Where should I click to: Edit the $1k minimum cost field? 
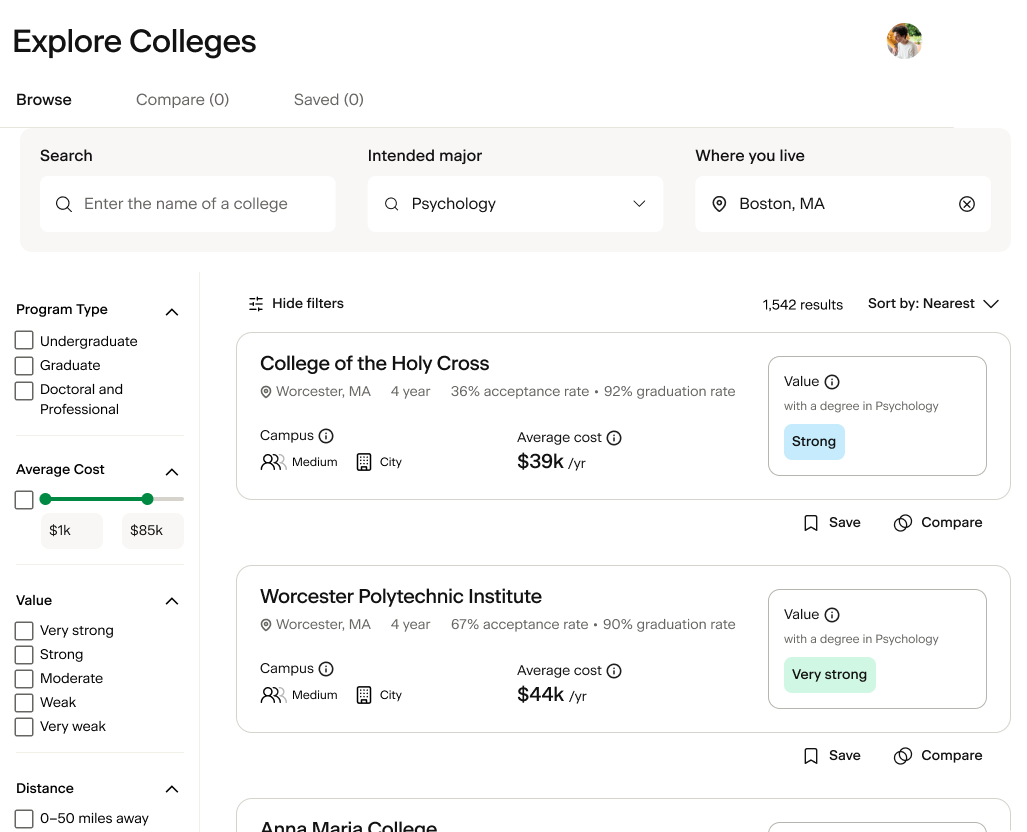(72, 531)
